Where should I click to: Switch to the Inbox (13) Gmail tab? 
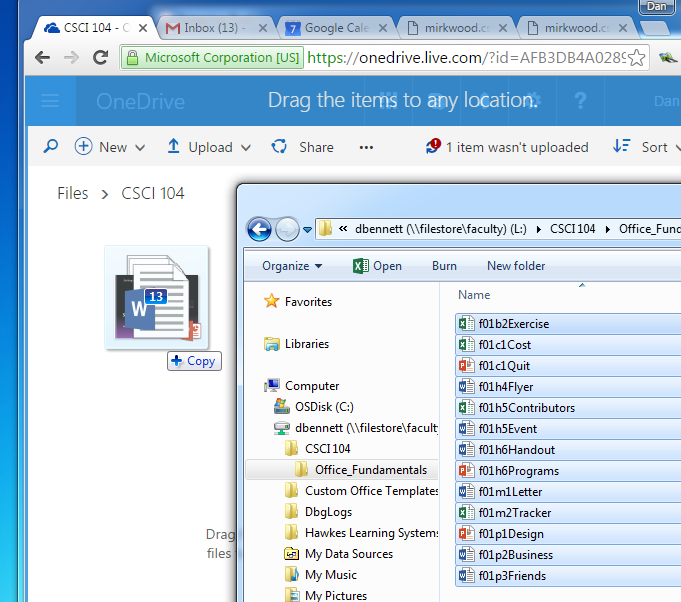(x=216, y=28)
